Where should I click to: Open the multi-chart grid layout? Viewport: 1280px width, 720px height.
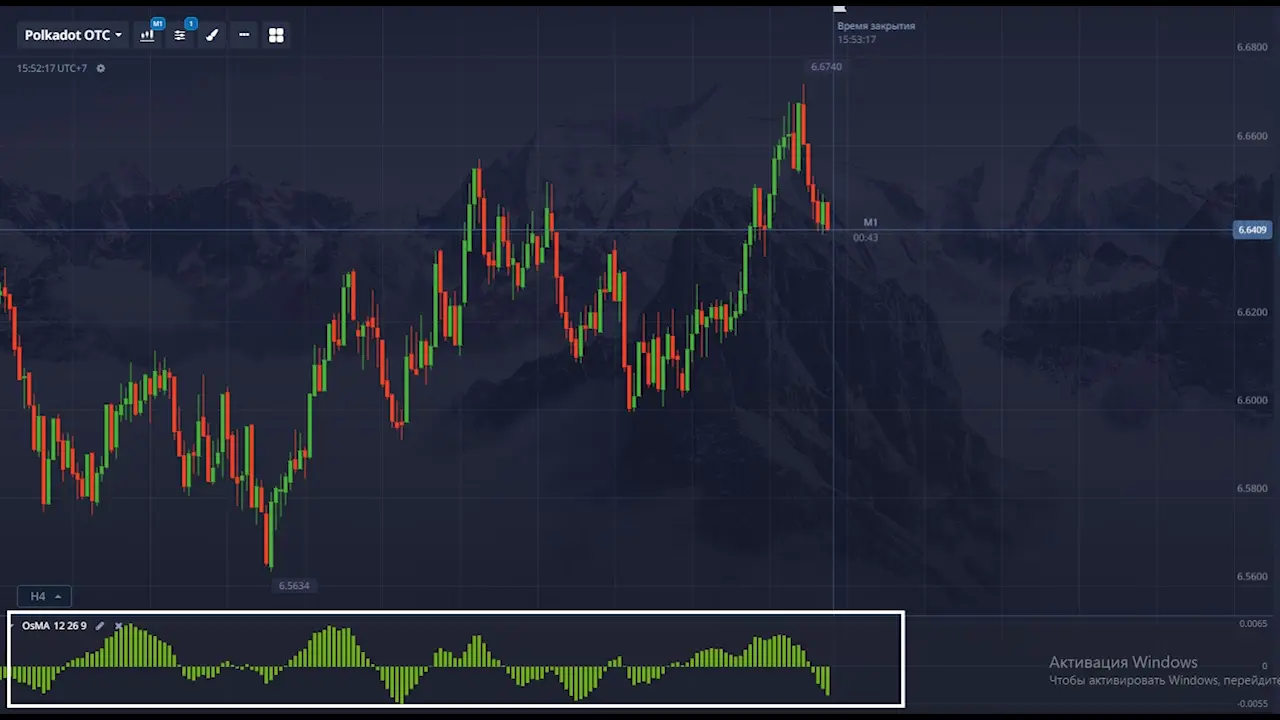click(276, 35)
